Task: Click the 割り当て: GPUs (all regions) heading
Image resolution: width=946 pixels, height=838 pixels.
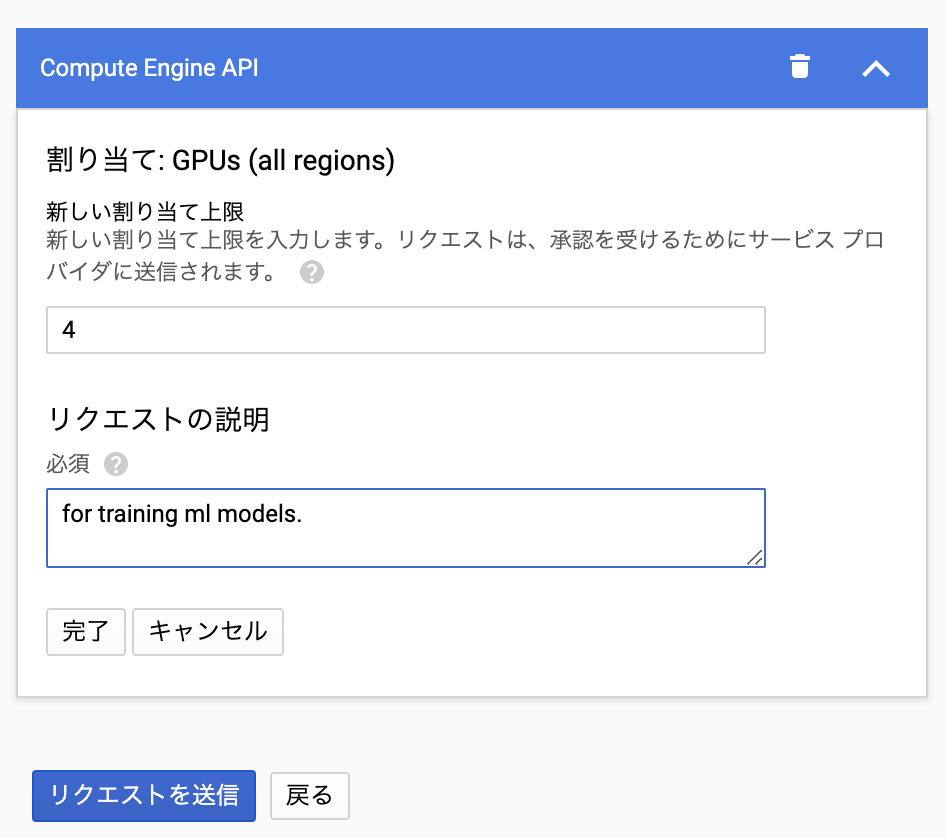Action: coord(220,160)
